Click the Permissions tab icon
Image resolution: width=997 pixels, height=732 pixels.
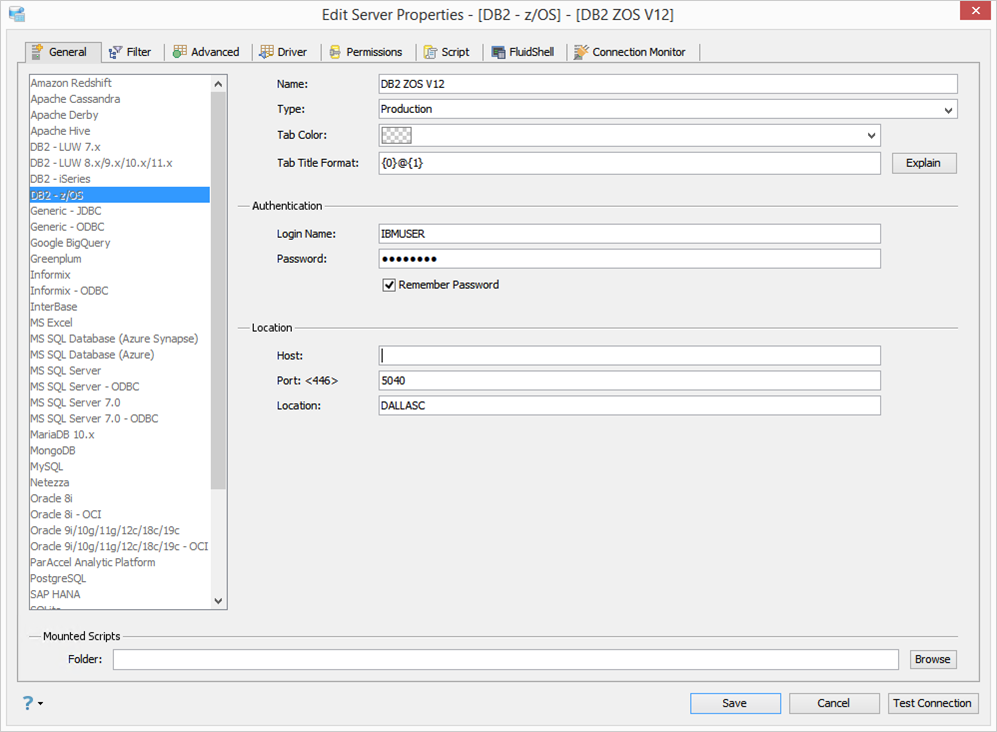335,52
